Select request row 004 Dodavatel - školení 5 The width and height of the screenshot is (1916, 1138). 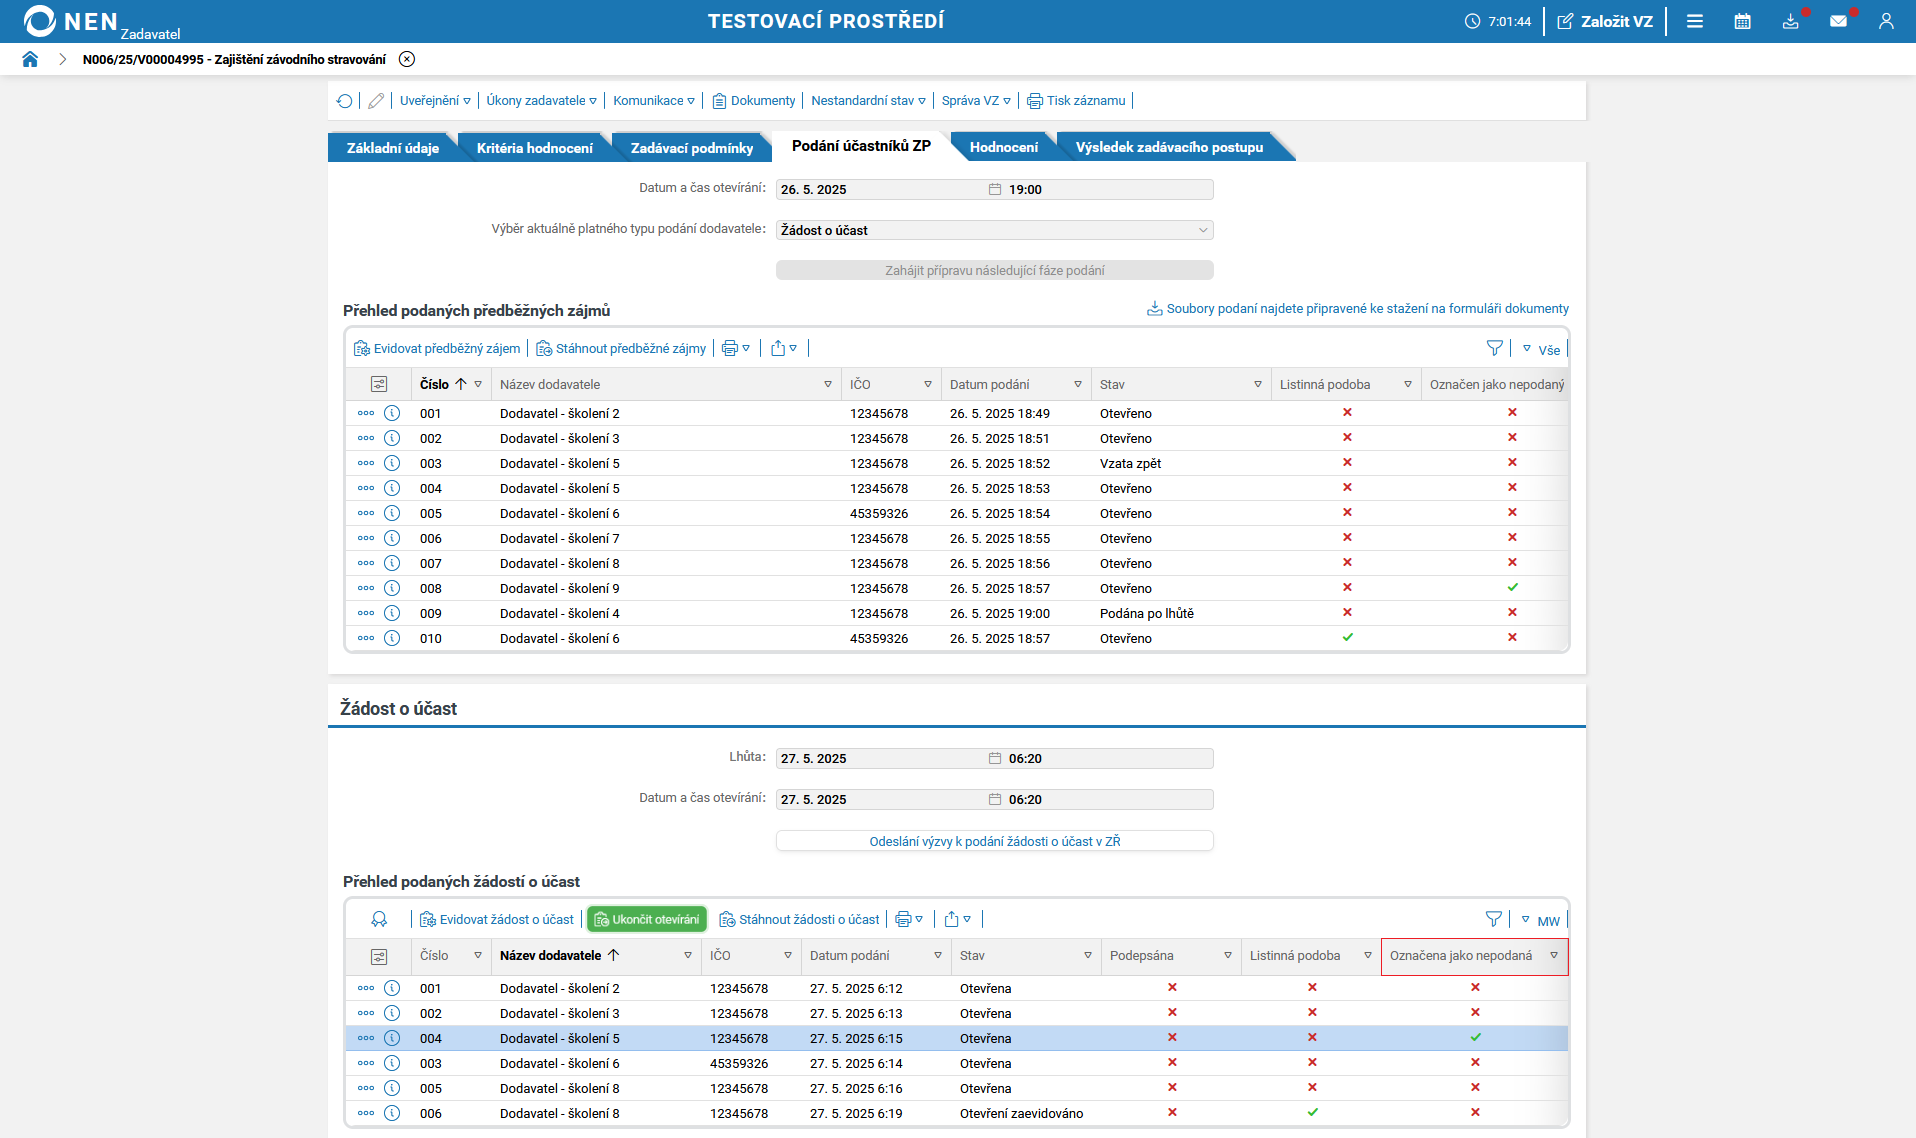(560, 1038)
